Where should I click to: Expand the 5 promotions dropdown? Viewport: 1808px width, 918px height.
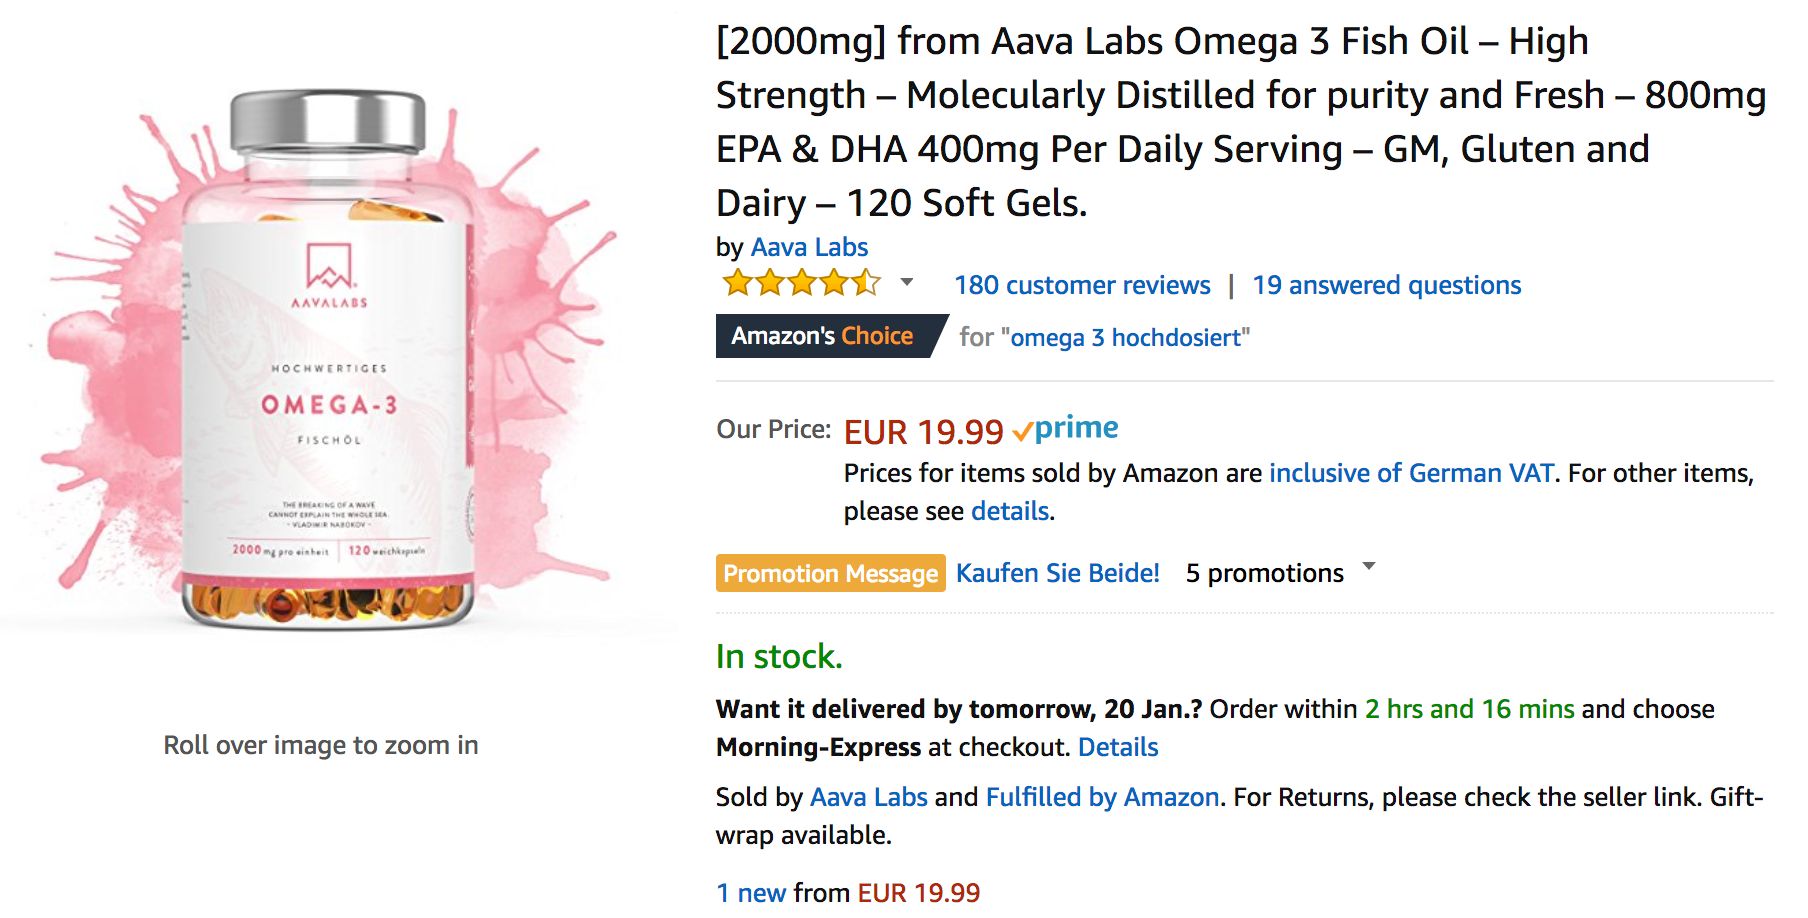[1369, 568]
